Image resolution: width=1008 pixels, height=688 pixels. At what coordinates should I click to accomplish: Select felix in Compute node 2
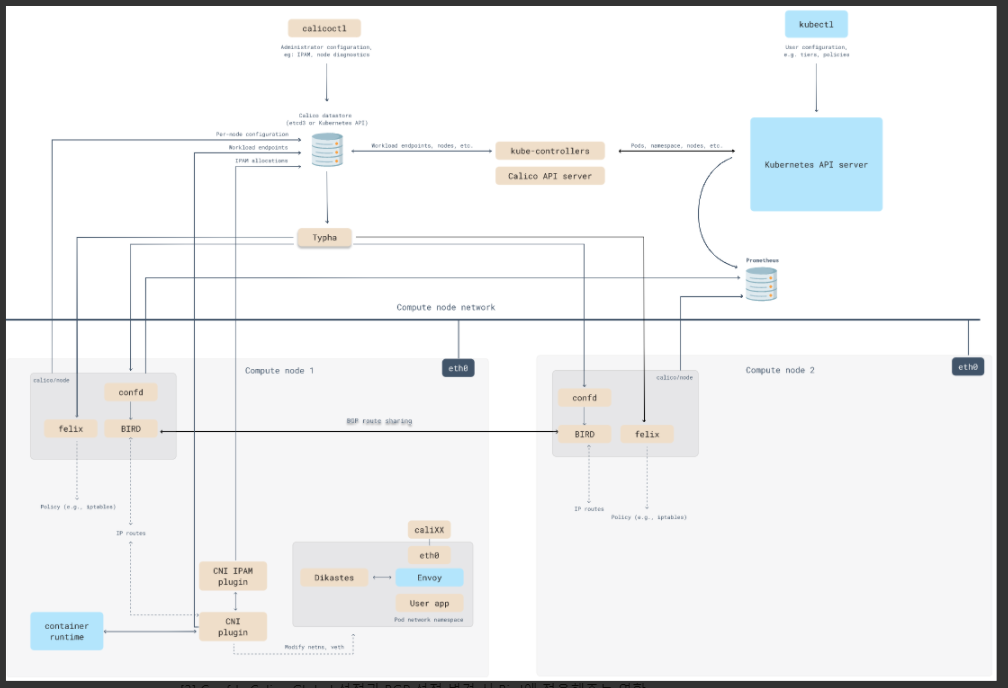point(647,434)
